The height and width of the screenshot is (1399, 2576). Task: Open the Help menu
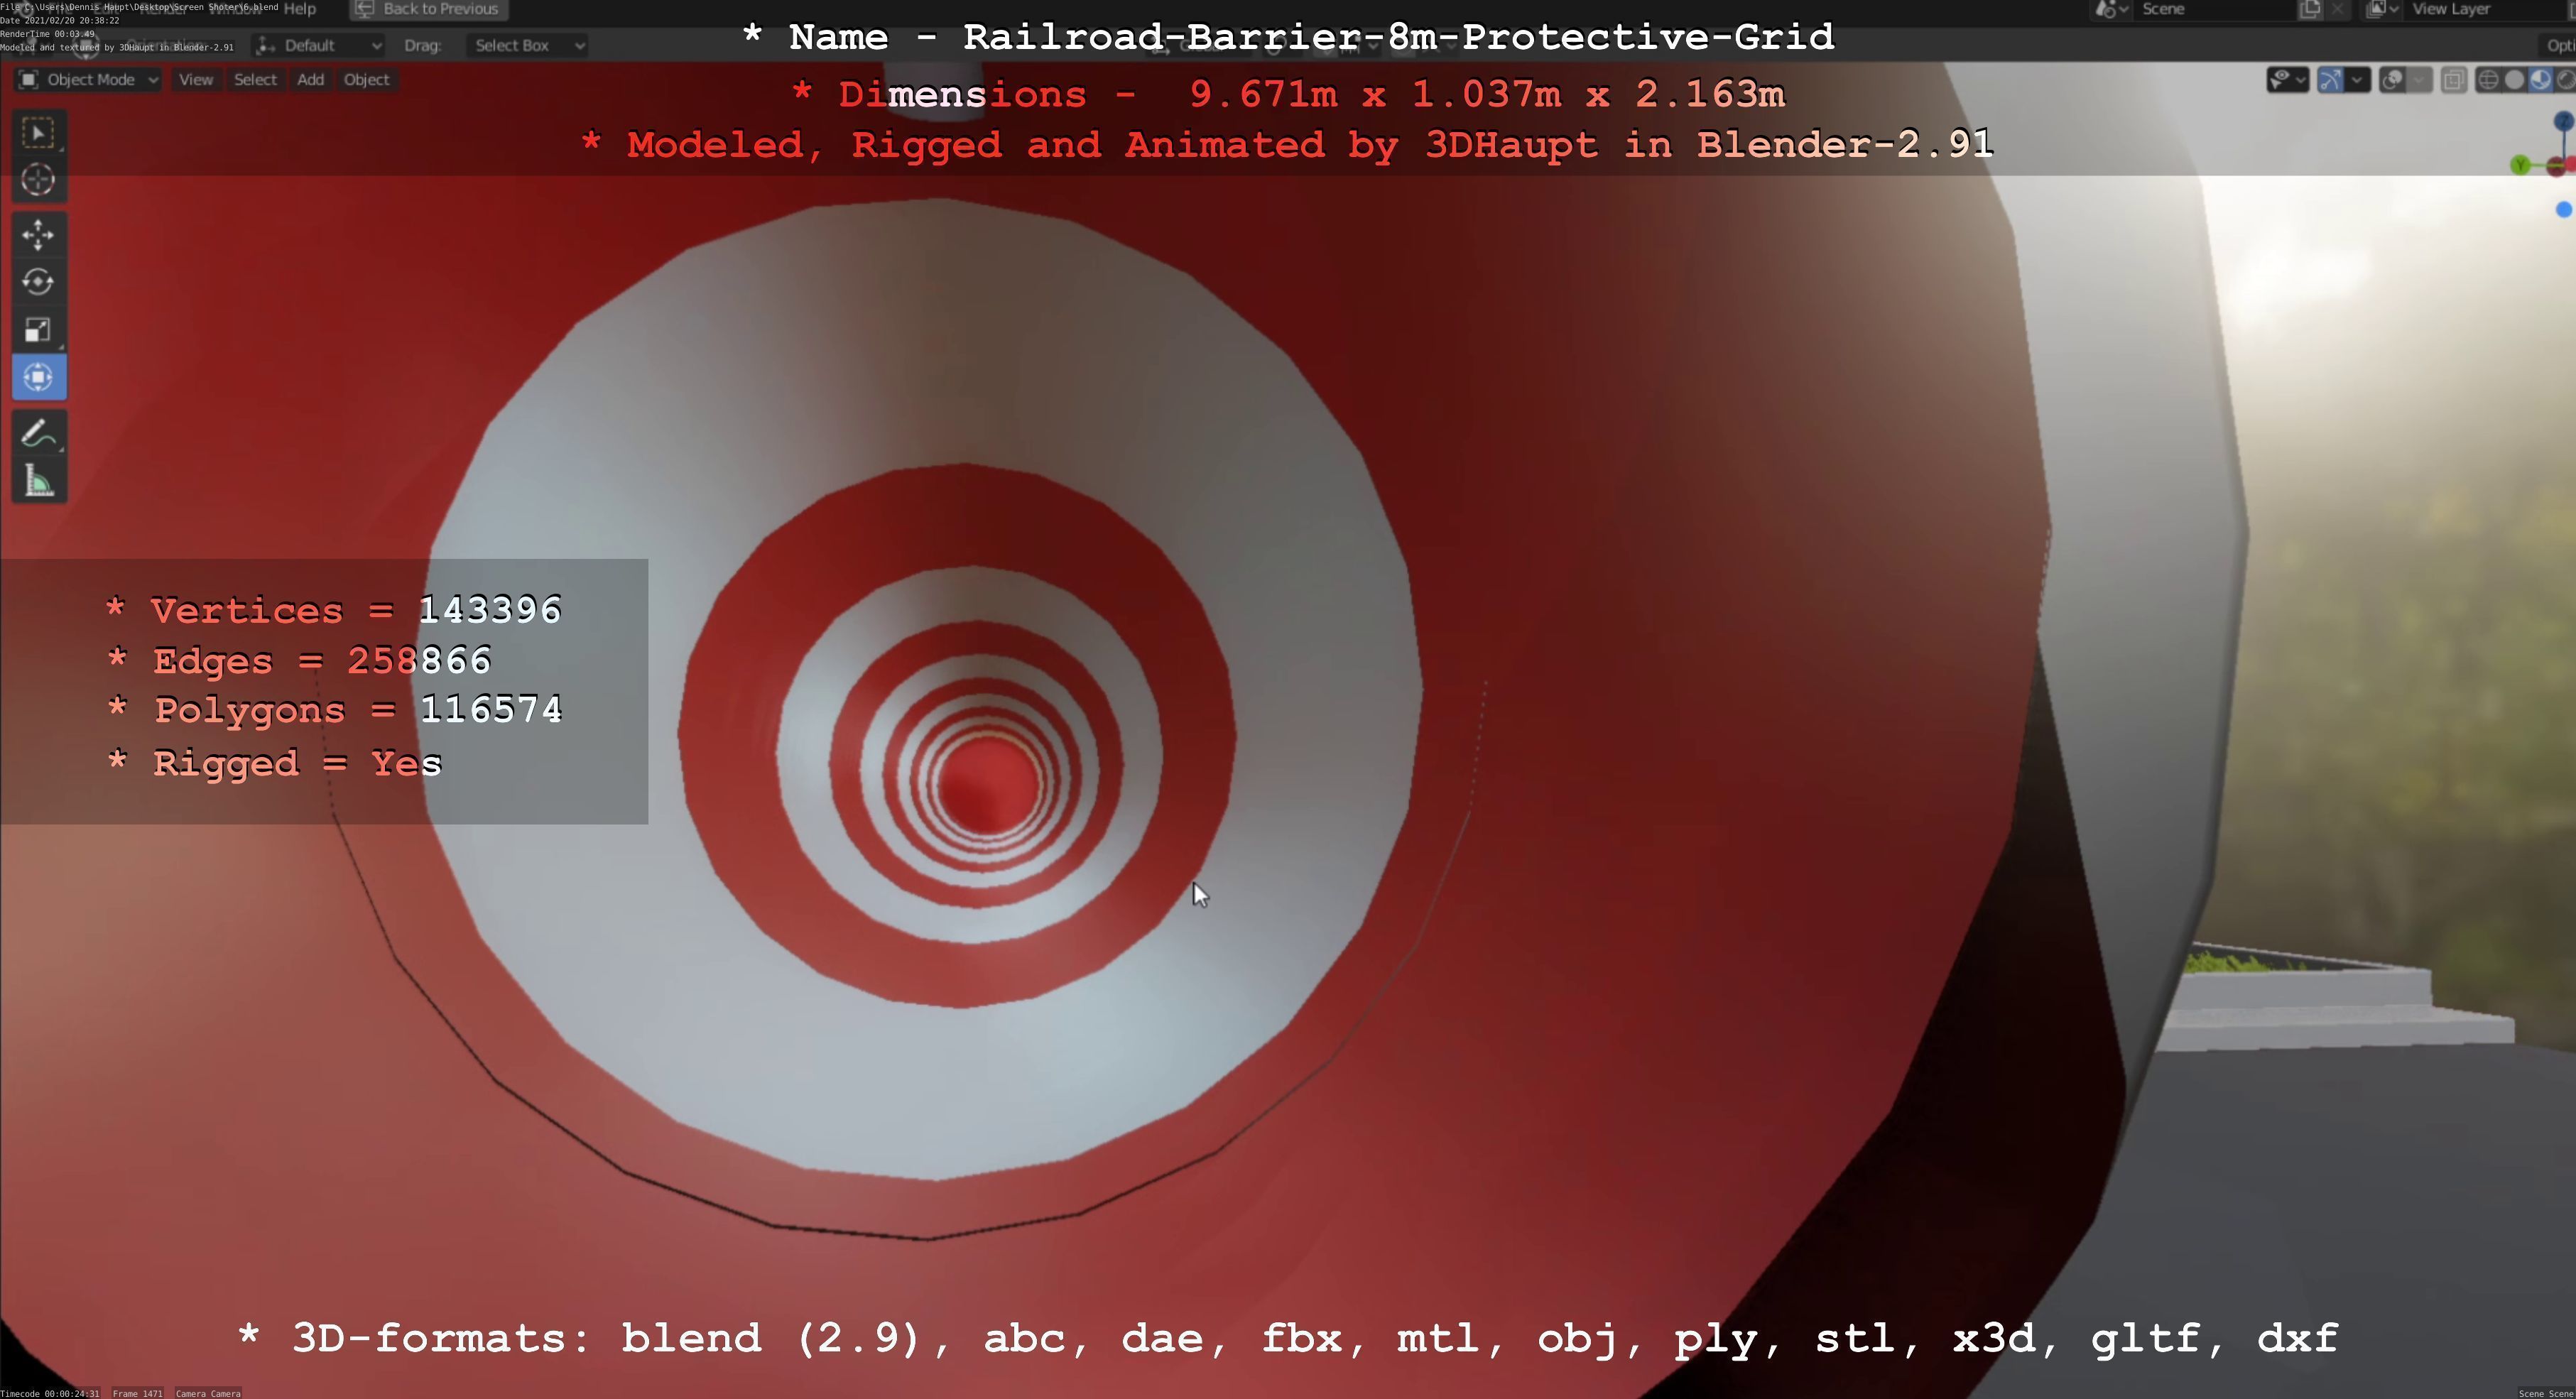coord(299,9)
